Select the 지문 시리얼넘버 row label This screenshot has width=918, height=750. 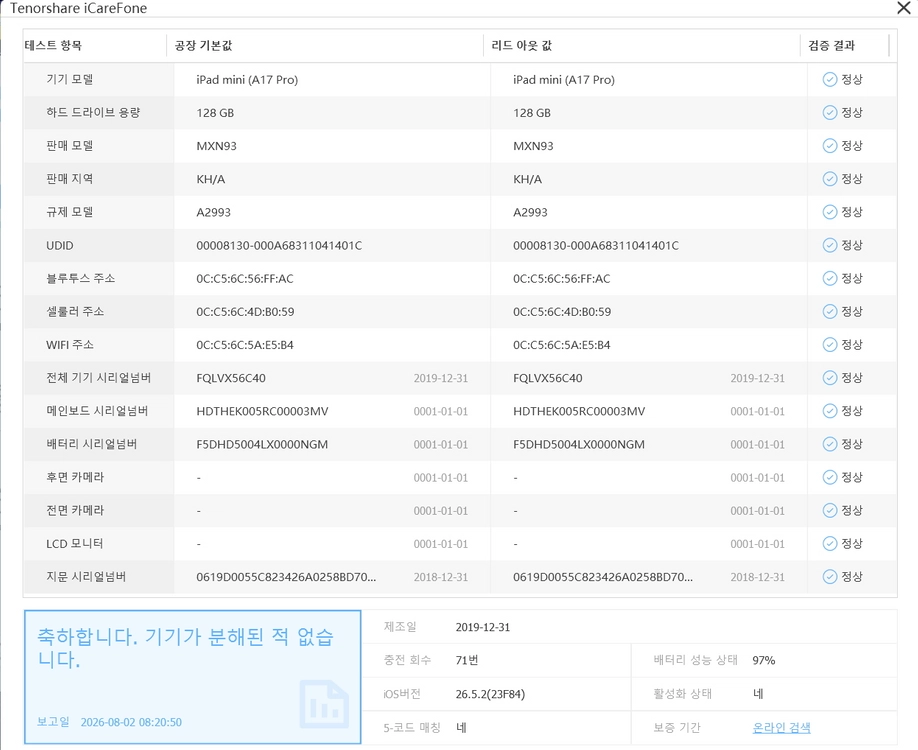86,577
